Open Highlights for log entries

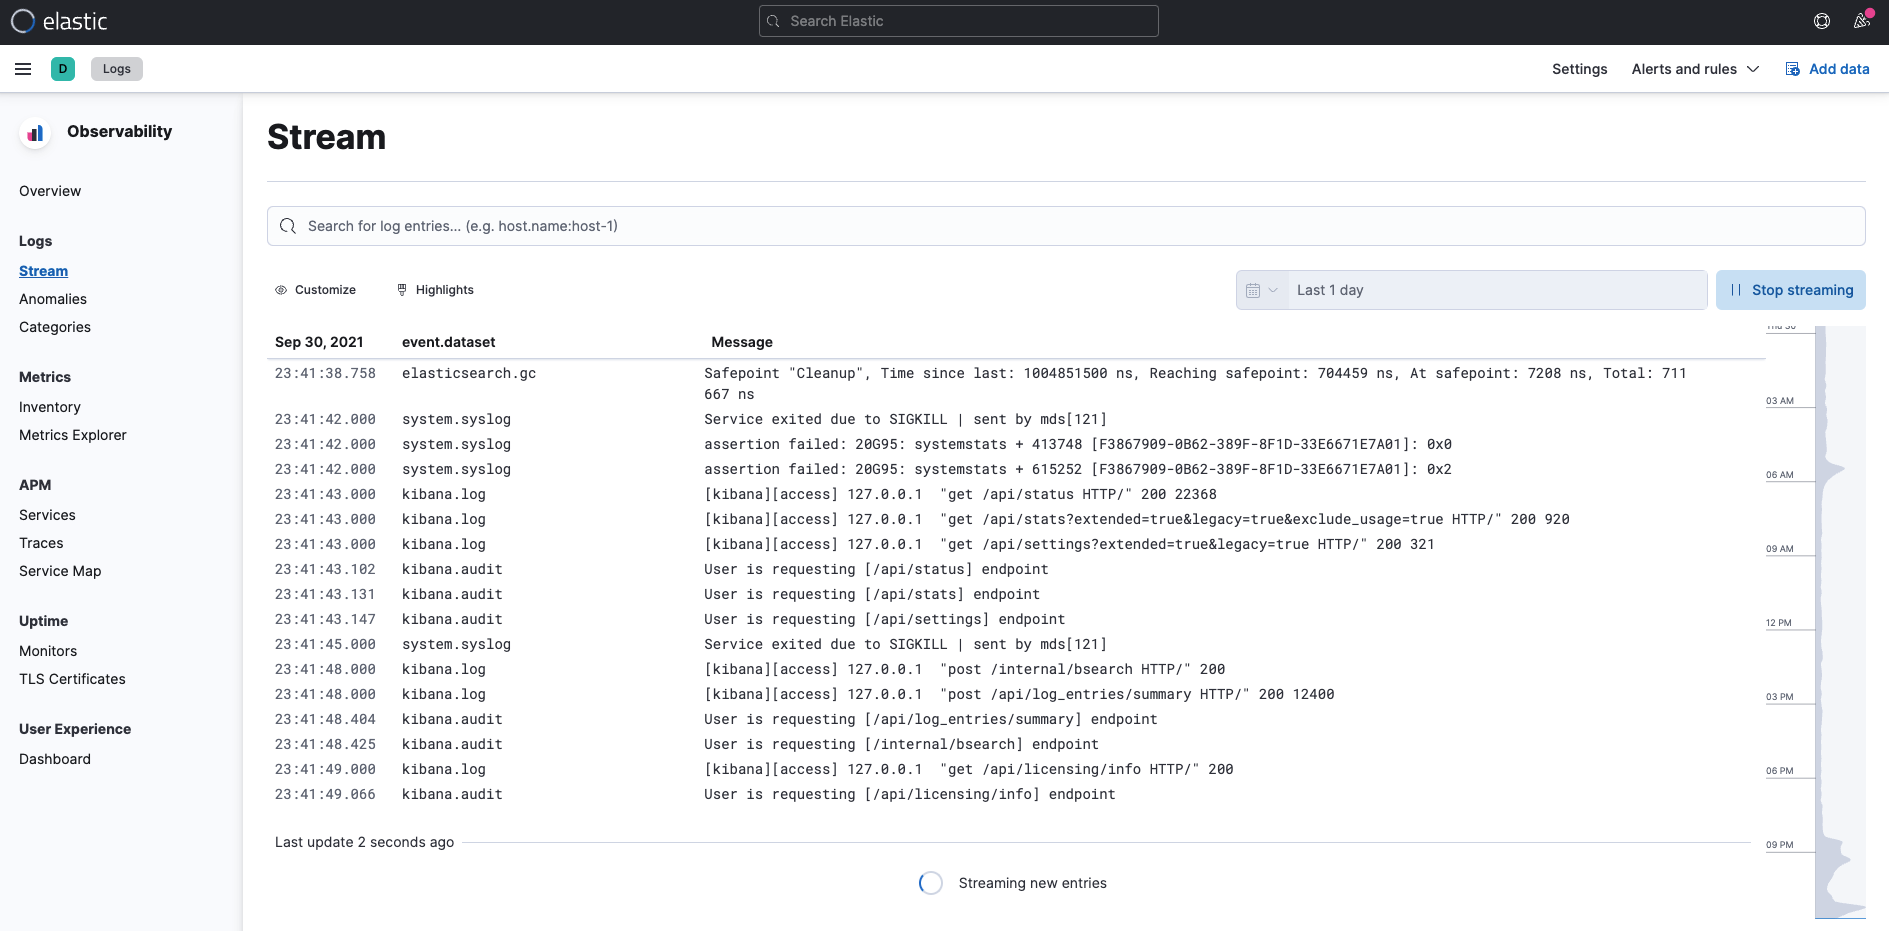pyautogui.click(x=435, y=290)
